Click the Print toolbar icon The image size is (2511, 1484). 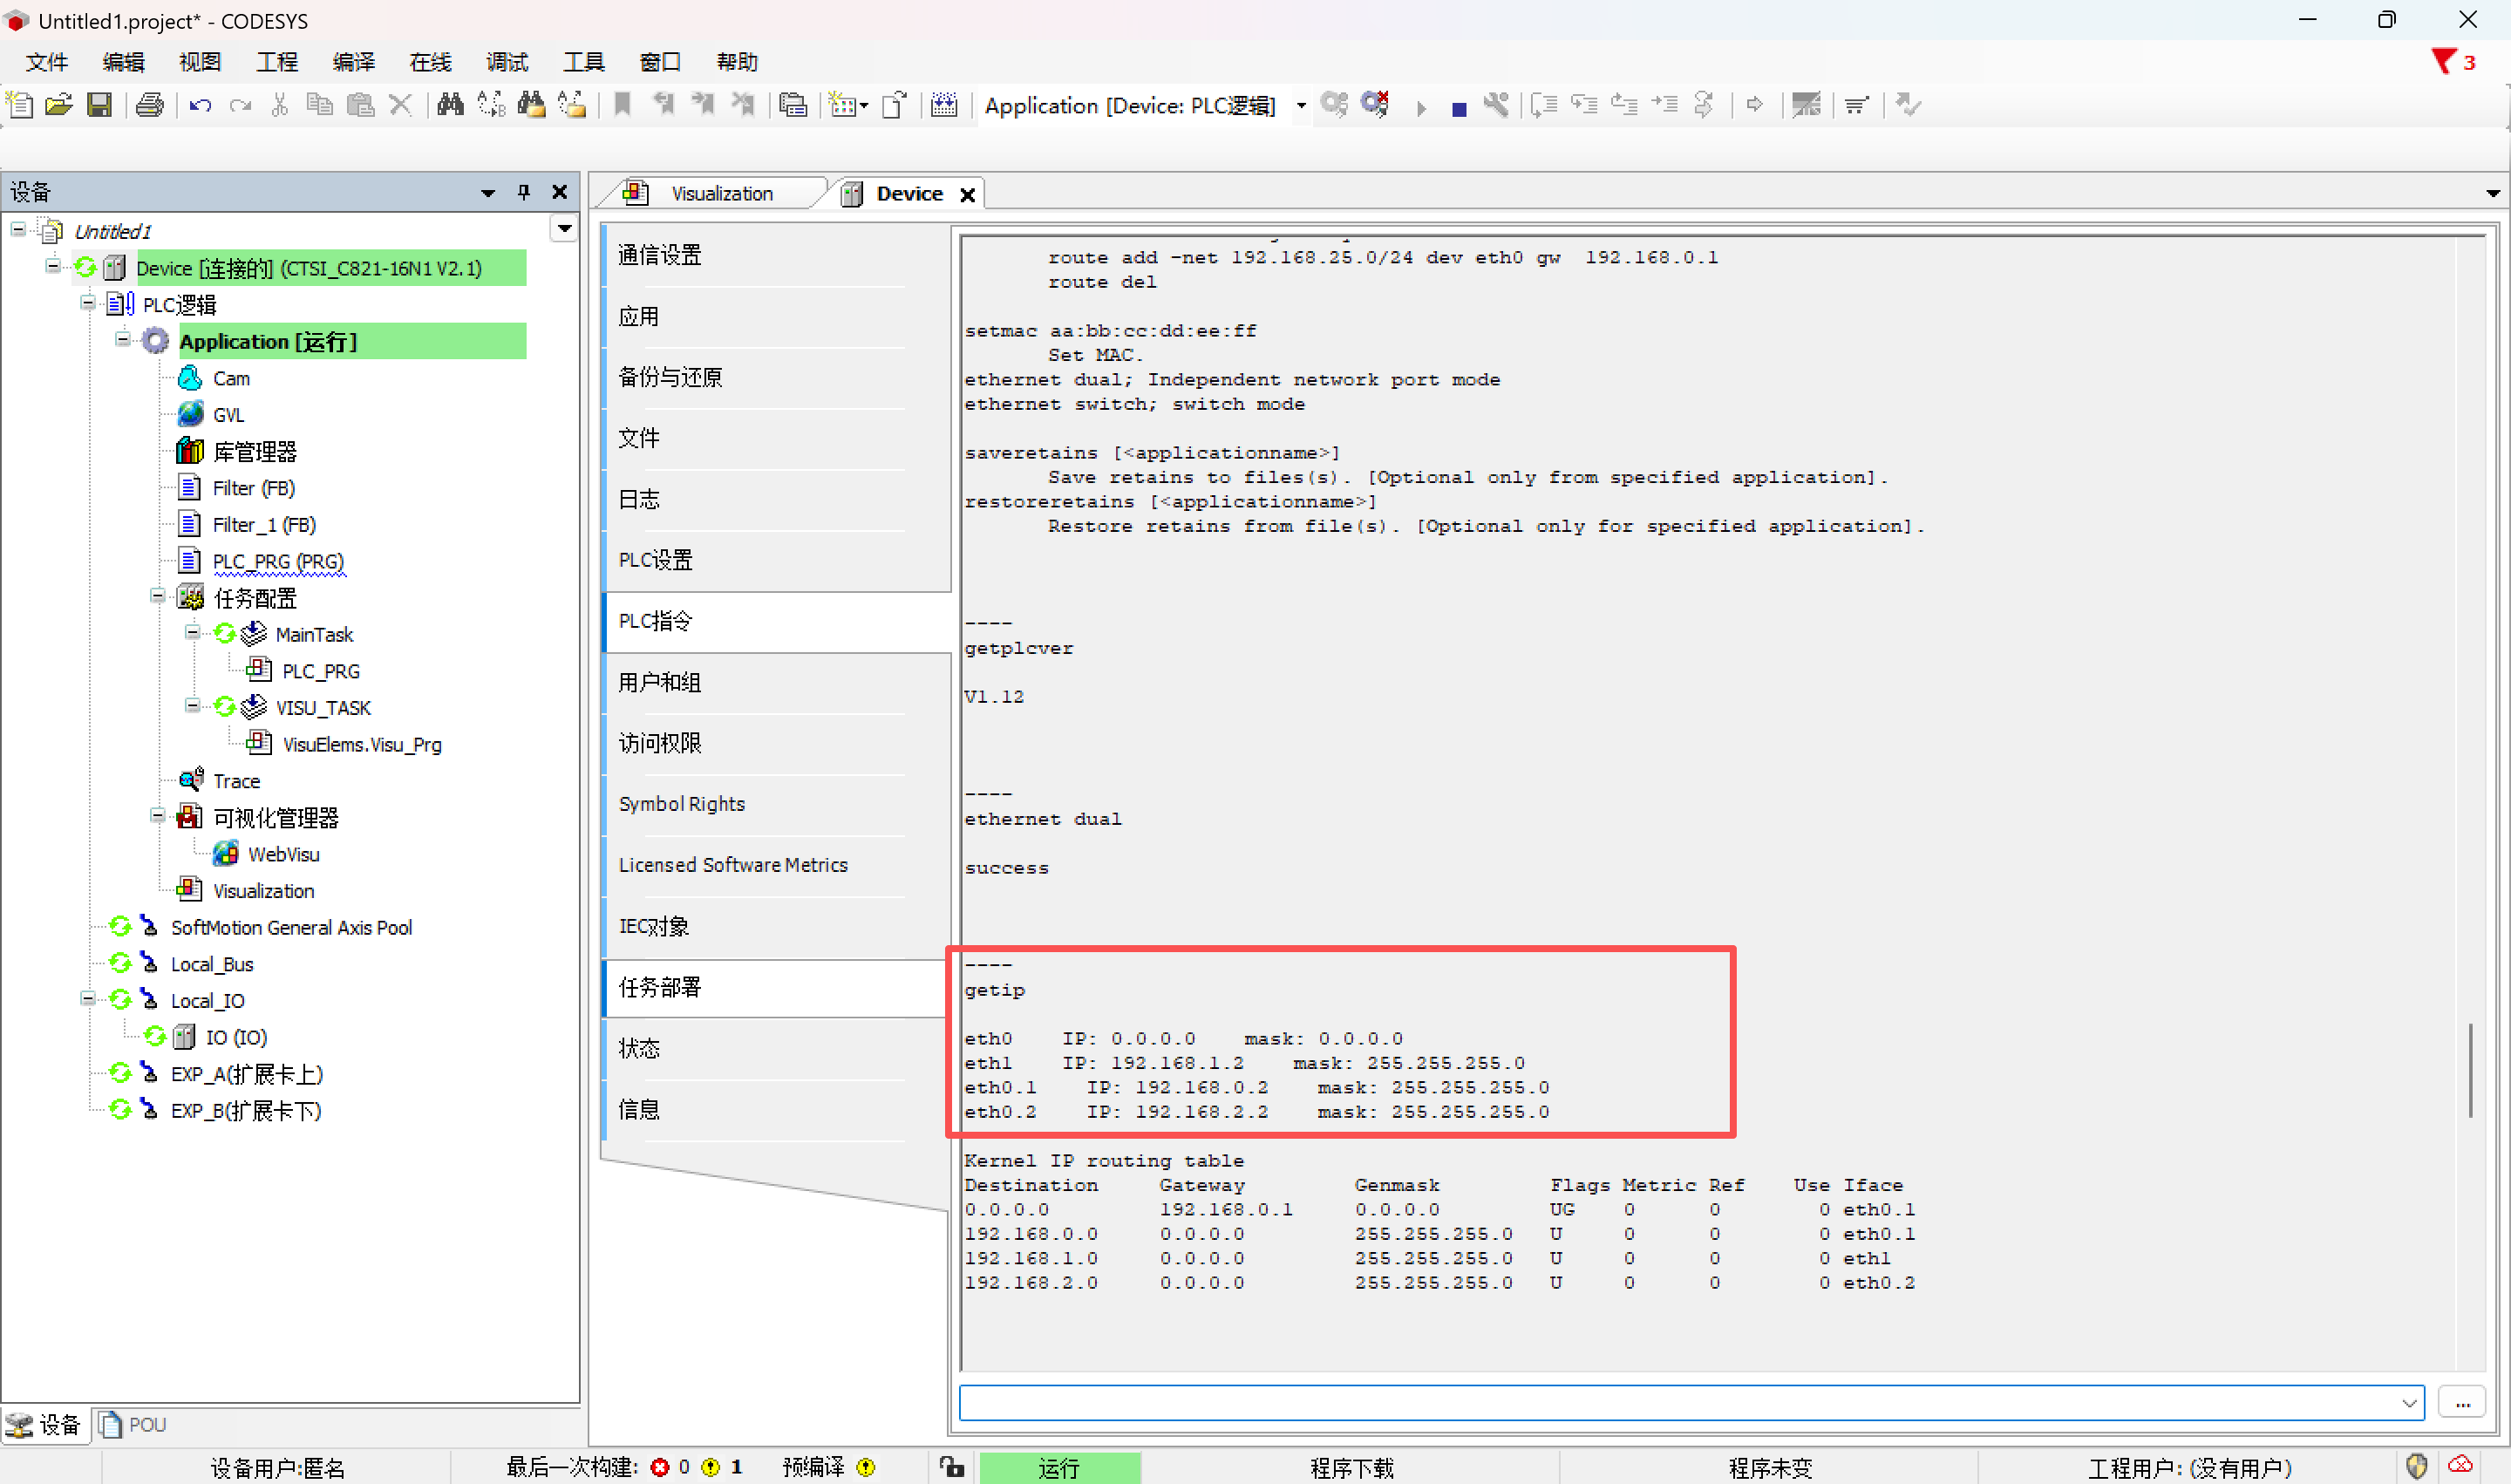[150, 105]
